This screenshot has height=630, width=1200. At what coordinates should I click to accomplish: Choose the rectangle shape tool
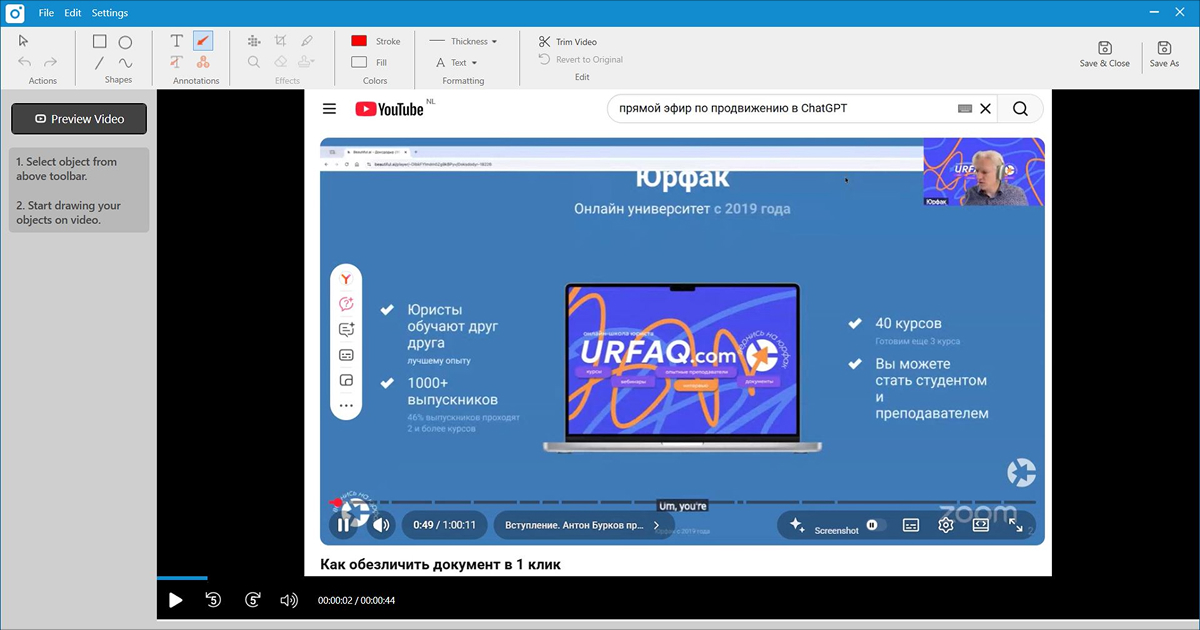coord(100,42)
